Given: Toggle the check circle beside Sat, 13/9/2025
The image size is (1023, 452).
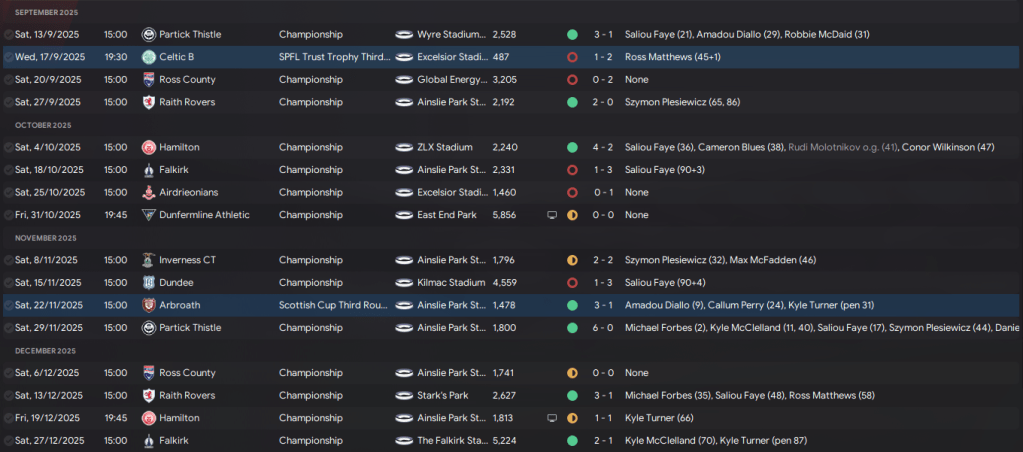Looking at the screenshot, I should pyautogui.click(x=8, y=34).
